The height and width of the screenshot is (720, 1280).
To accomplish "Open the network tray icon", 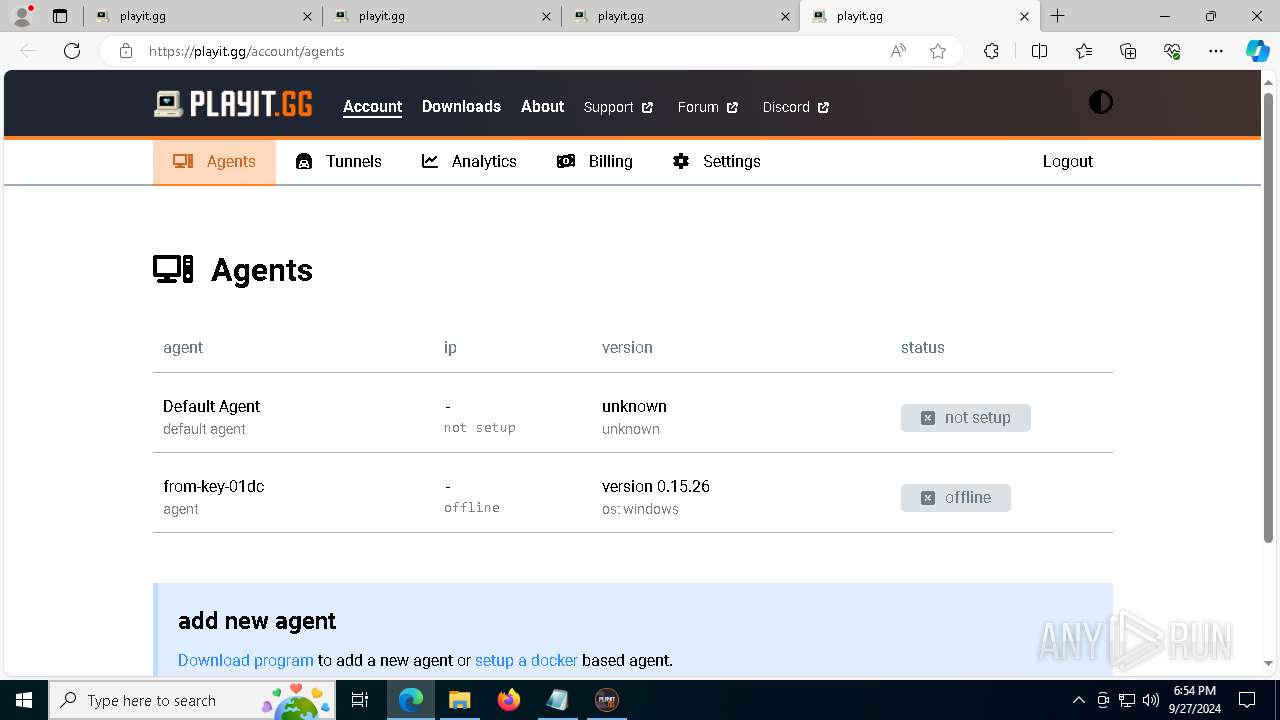I will tap(1127, 700).
